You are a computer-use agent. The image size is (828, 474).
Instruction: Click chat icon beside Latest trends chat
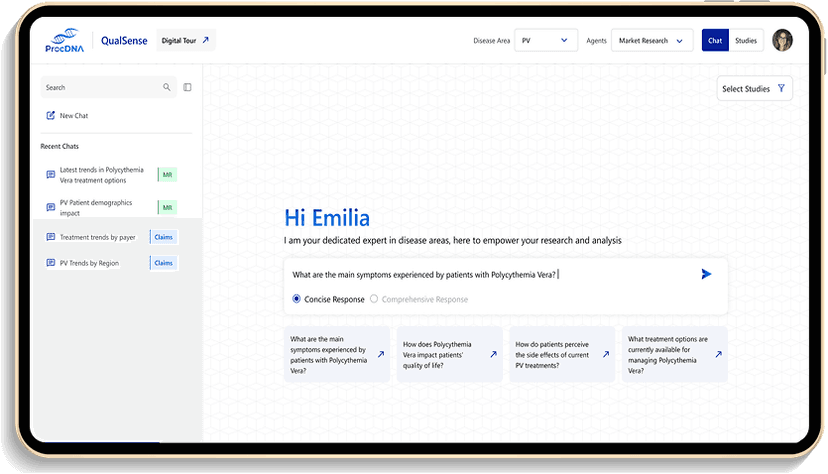point(51,175)
